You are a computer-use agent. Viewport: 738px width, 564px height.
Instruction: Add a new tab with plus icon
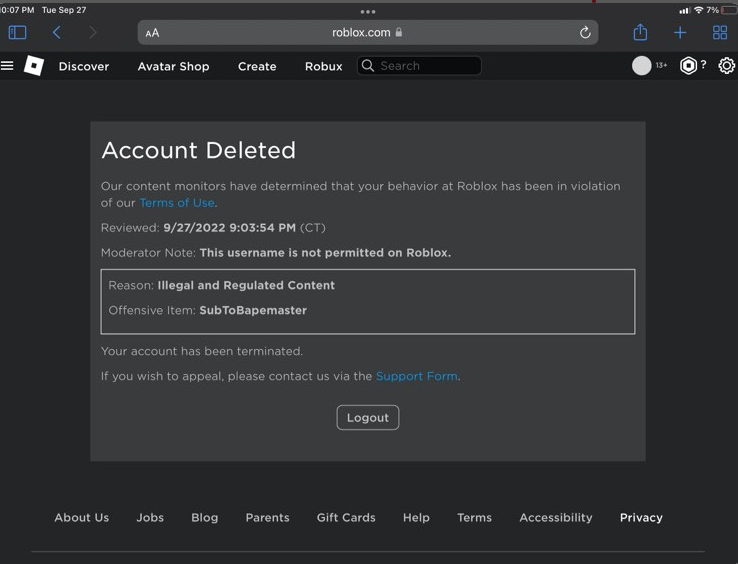coord(680,32)
